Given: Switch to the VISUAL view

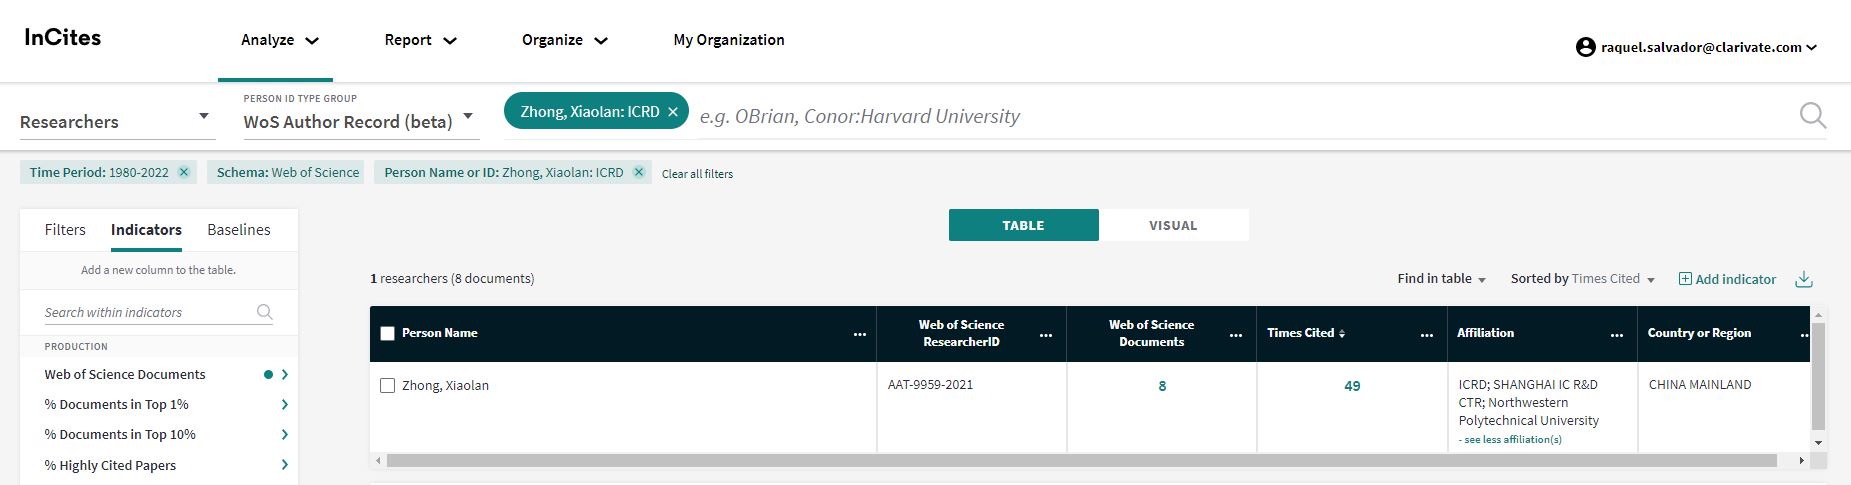Looking at the screenshot, I should 1173,225.
